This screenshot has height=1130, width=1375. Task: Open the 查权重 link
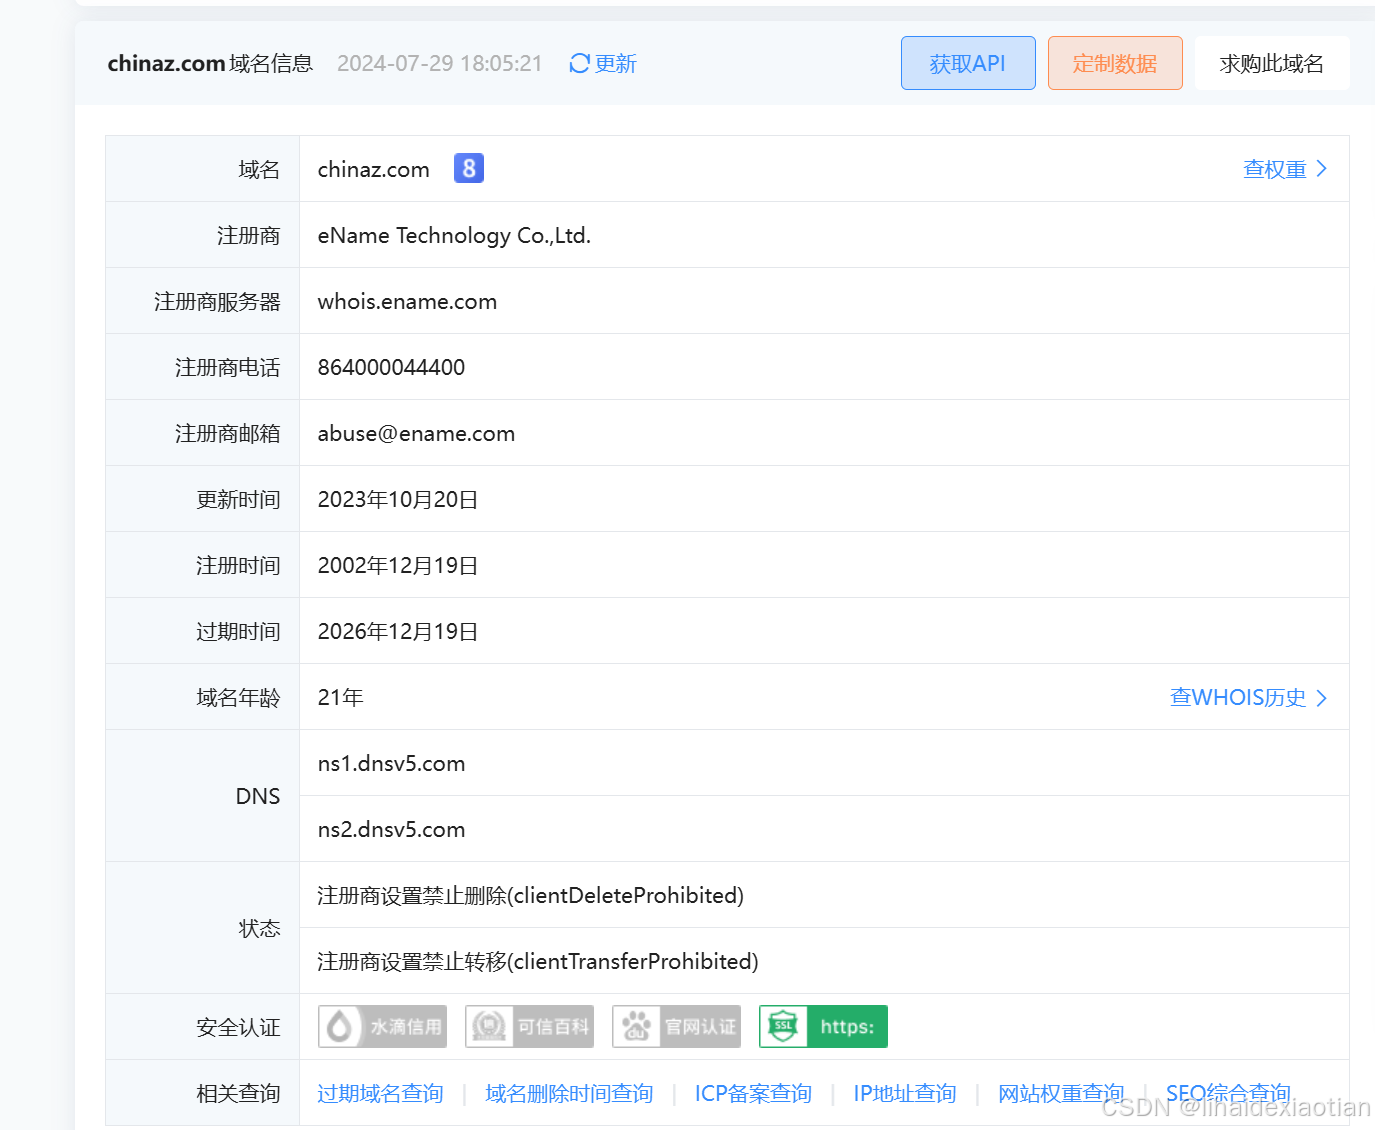coord(1285,169)
